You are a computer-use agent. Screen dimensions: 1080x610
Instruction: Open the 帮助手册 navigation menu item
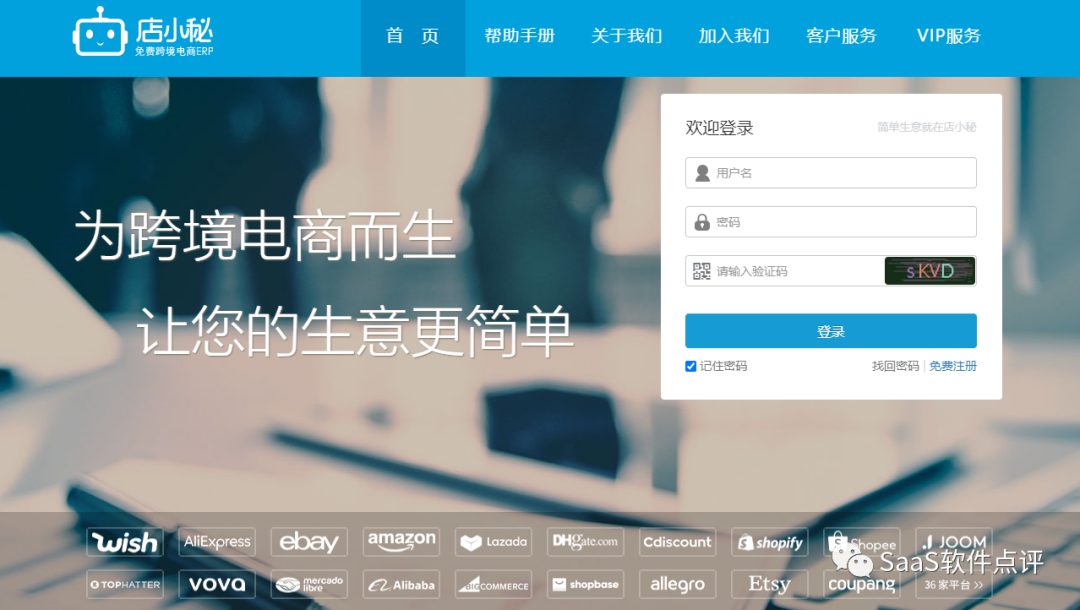519,36
